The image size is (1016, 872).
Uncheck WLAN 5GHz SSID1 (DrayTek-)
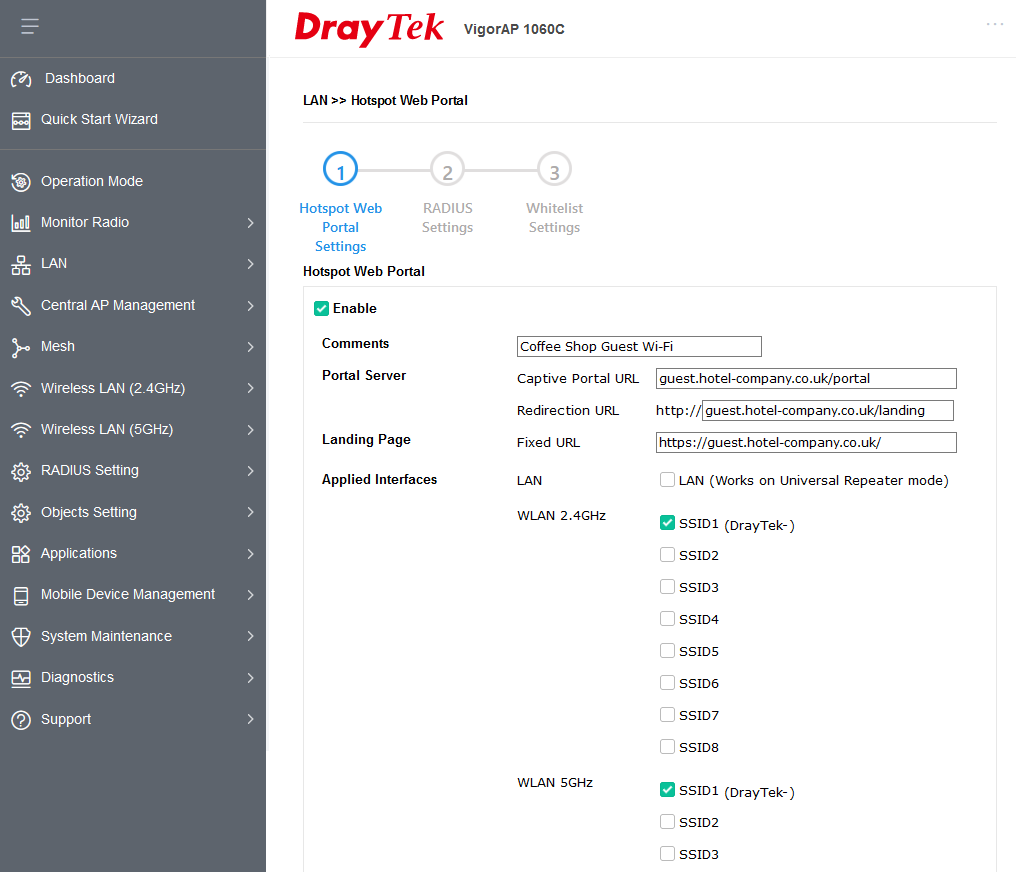(667, 789)
